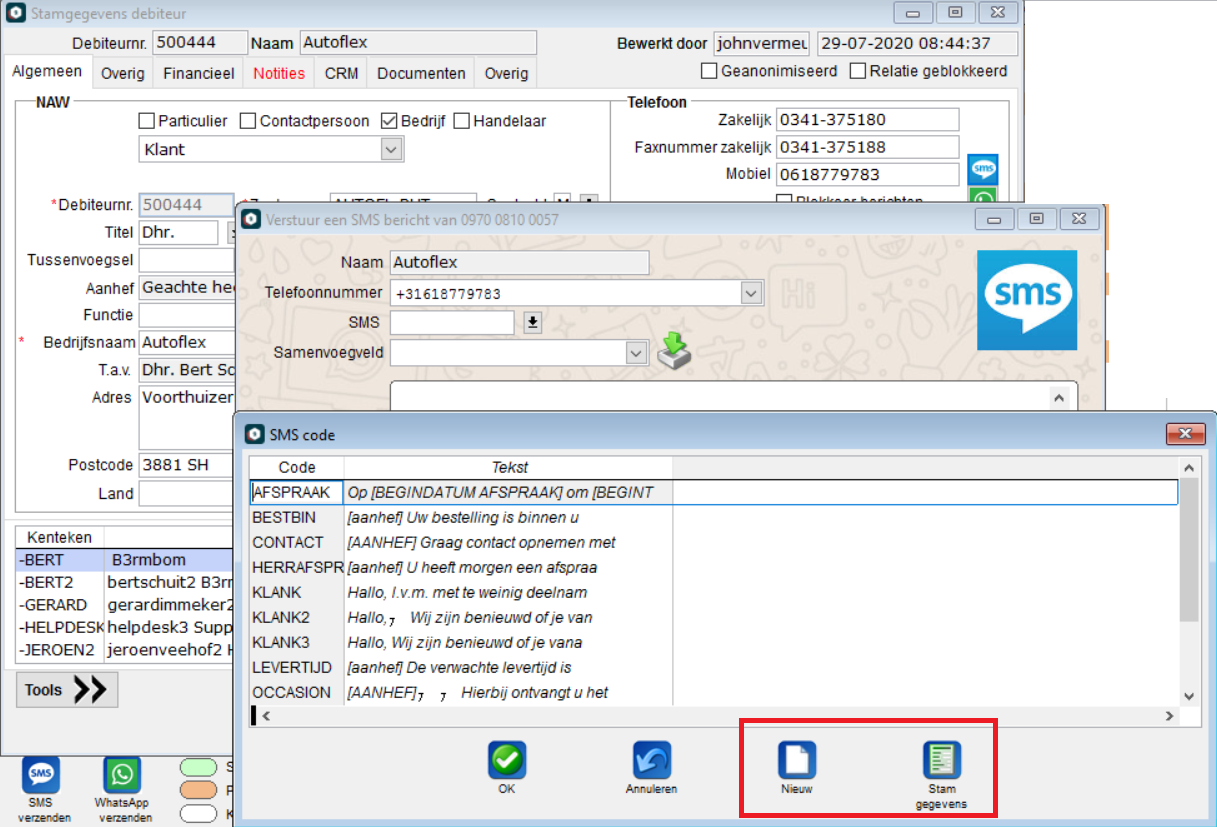
Task: Click the WhatsApp verzenden icon
Action: point(122,776)
